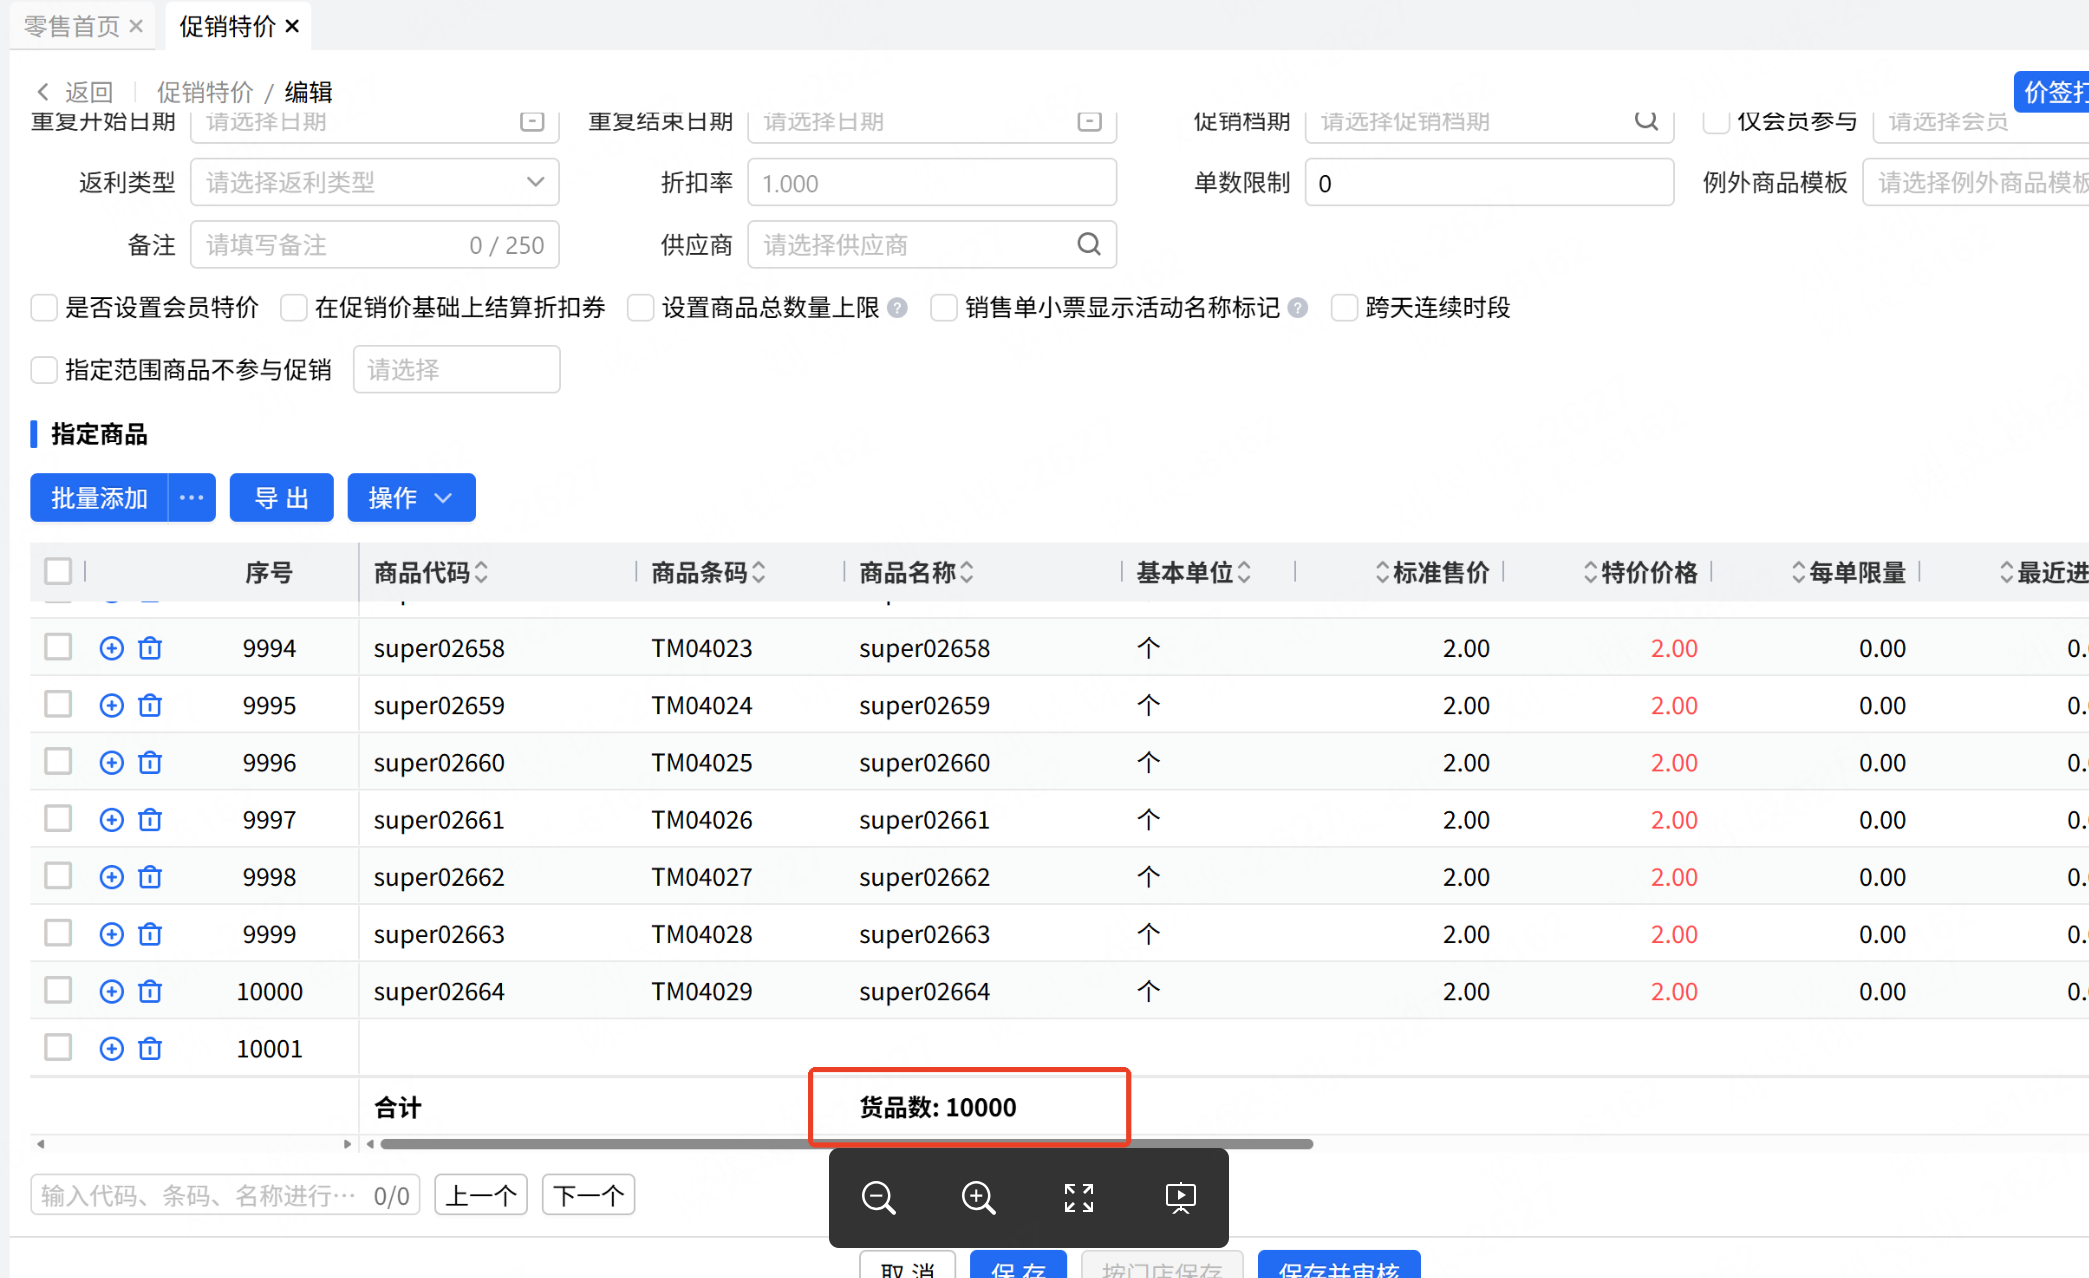Click 促销特价 breadcrumb link
Image resolution: width=2089 pixels, height=1278 pixels.
coord(205,92)
